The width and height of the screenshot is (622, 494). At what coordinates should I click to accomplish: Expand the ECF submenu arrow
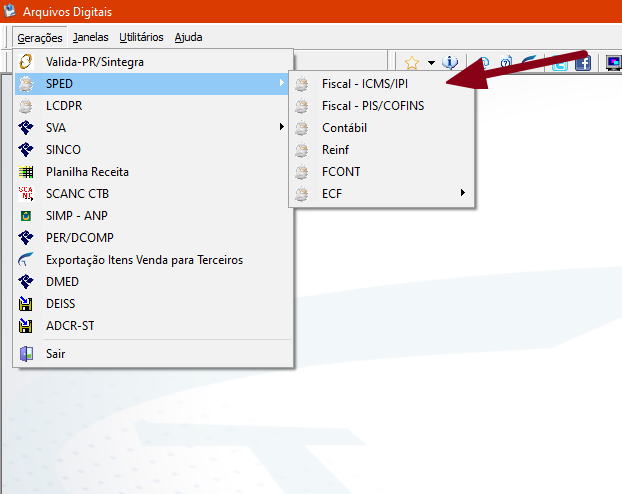[463, 193]
